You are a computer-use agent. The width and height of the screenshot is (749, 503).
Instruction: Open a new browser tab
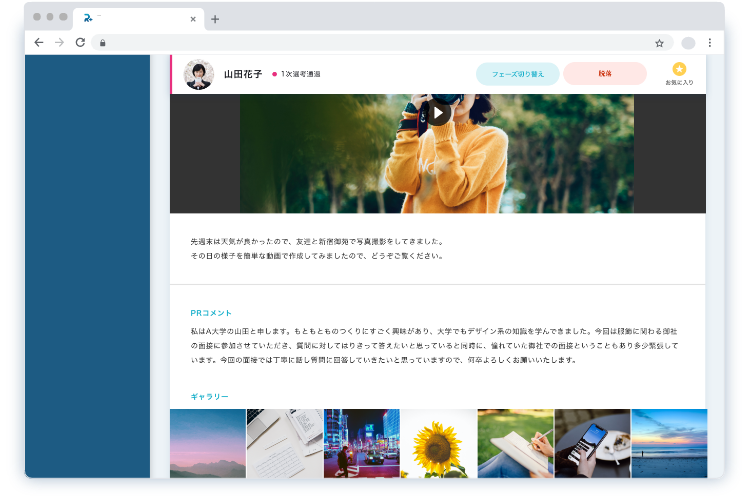click(x=215, y=19)
